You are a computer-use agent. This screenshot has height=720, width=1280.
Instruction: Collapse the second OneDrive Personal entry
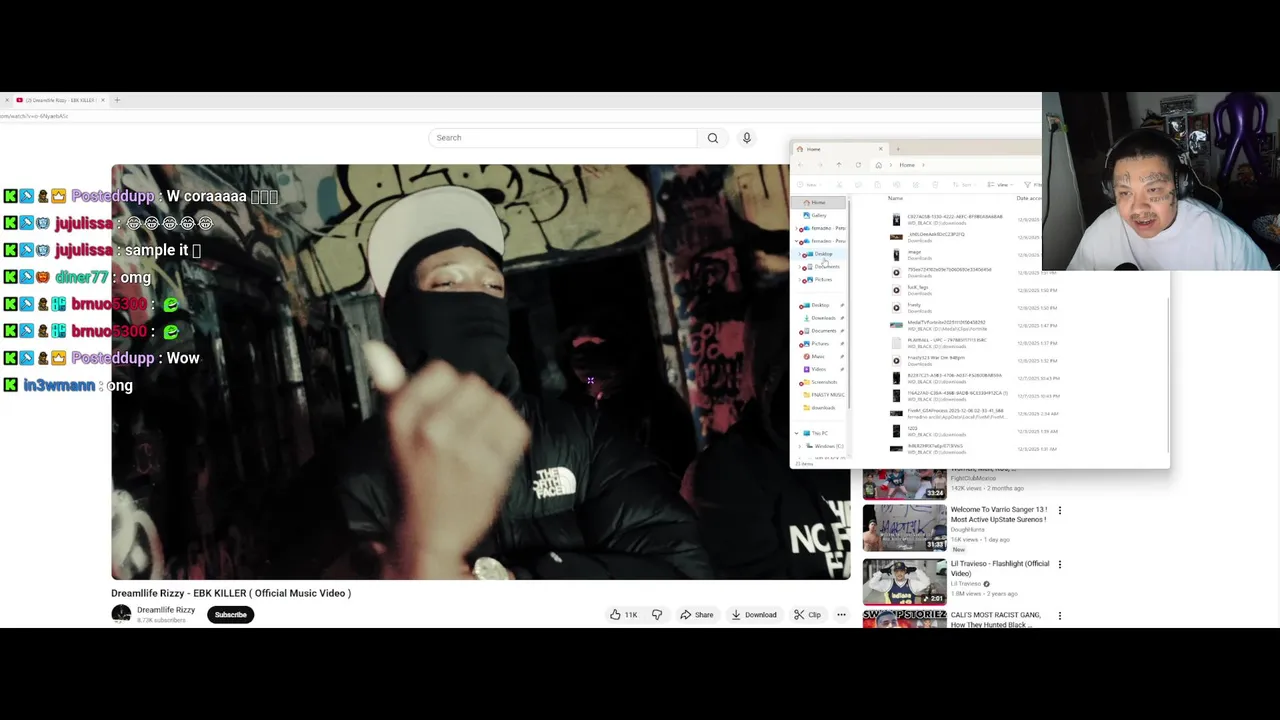pos(797,241)
